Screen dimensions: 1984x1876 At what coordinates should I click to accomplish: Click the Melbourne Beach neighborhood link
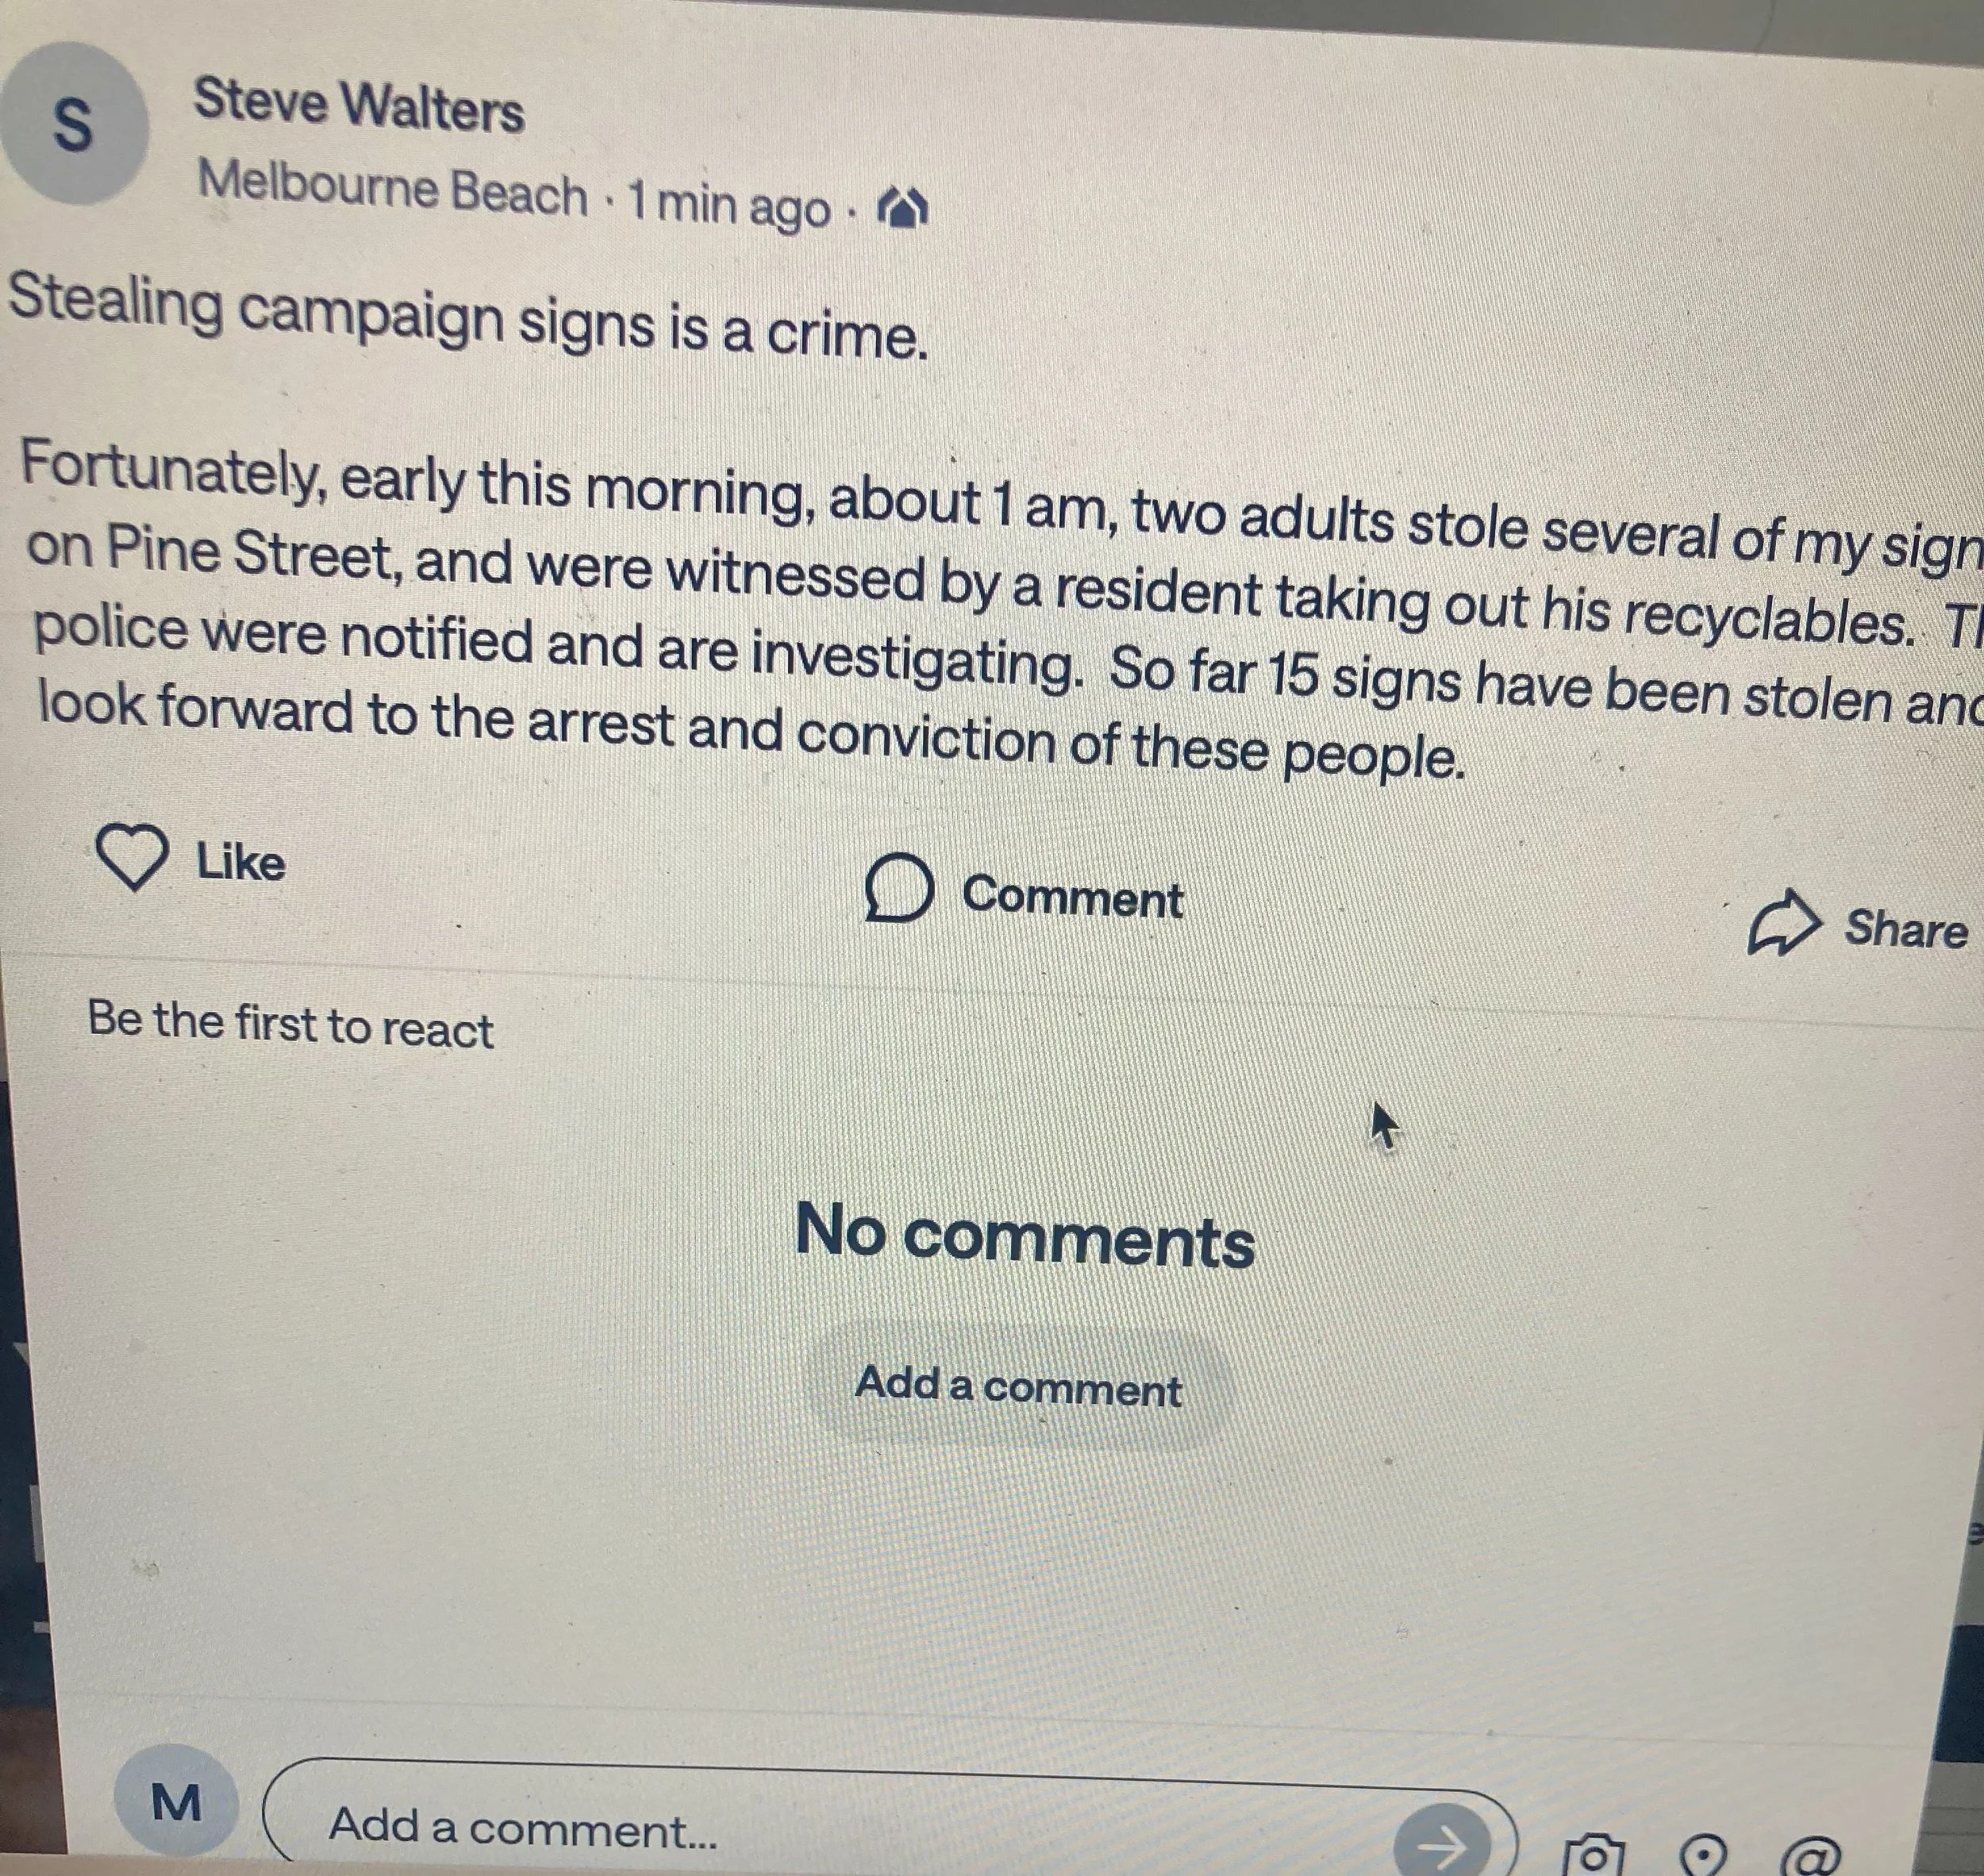393,189
